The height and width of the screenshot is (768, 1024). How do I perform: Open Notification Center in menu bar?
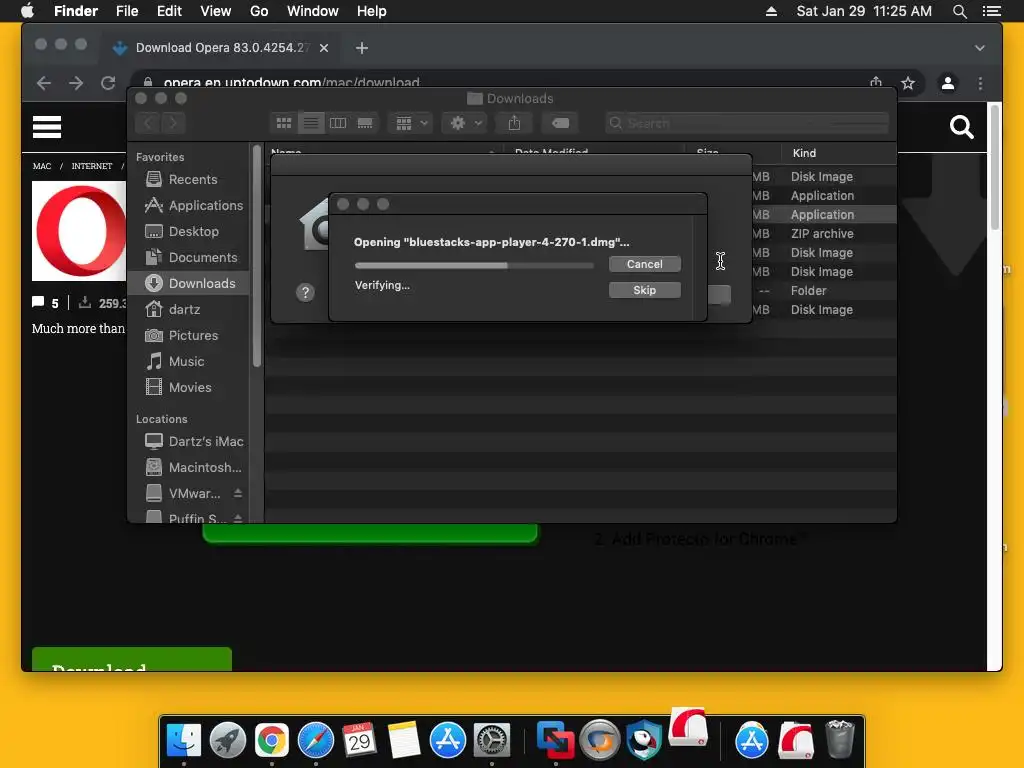991,11
